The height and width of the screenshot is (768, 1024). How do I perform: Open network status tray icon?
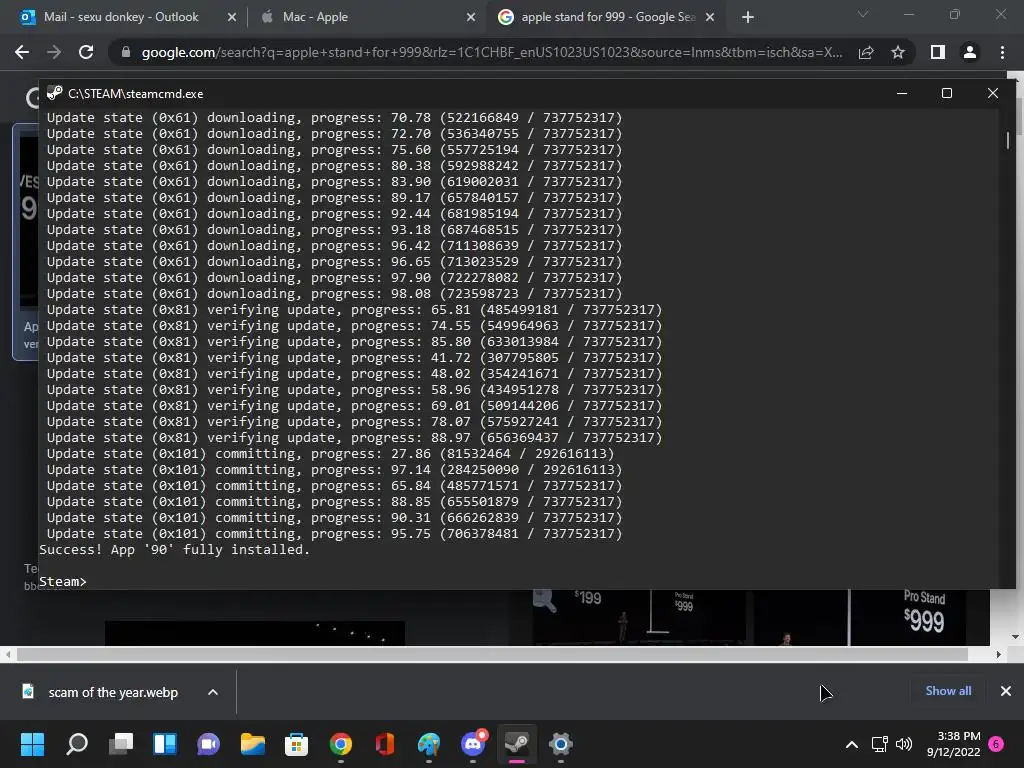coord(880,744)
